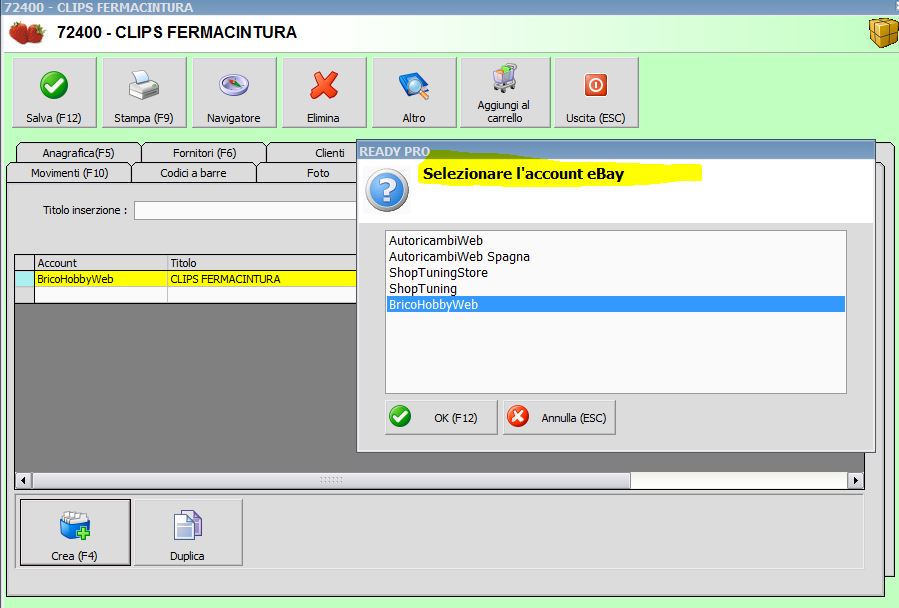Select highlighted BricoHobbyWeb in dialog list
This screenshot has height=608, width=899.
615,305
